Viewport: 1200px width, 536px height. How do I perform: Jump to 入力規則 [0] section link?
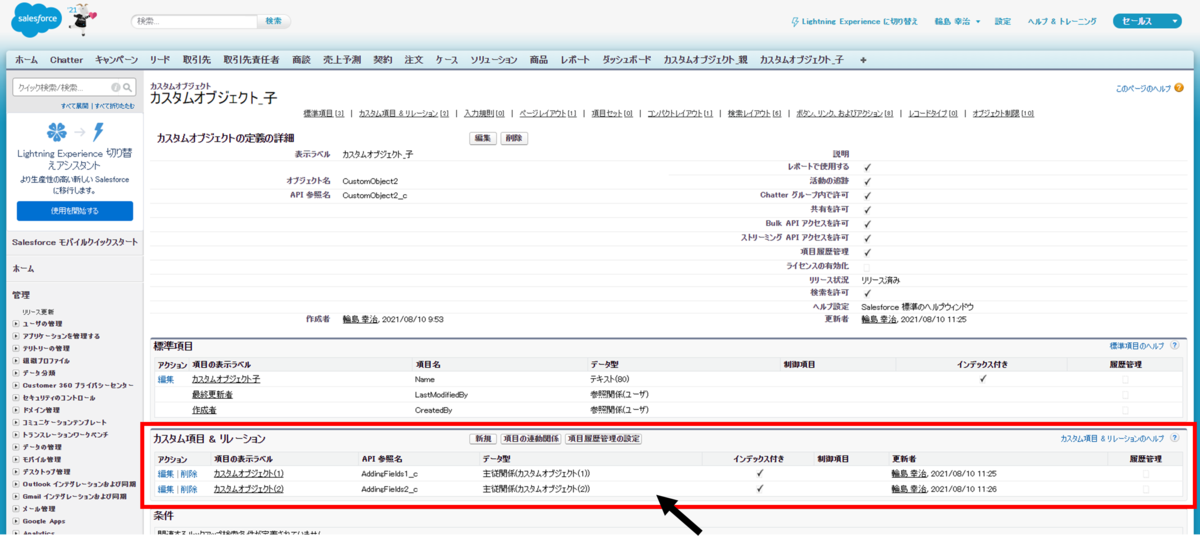(x=484, y=114)
